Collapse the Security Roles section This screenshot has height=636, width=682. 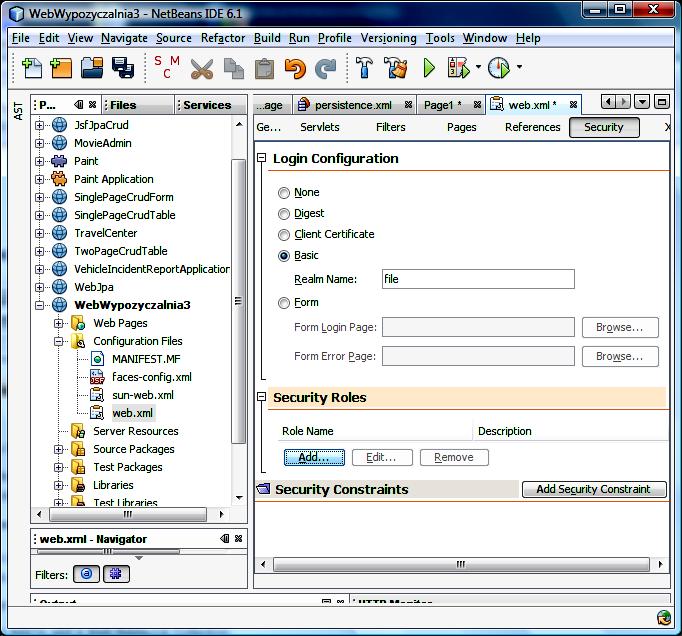tap(261, 396)
